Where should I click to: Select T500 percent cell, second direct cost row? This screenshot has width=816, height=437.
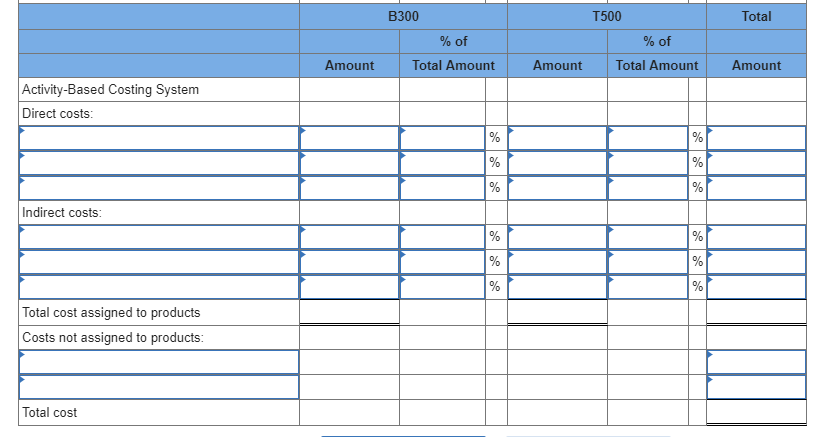coord(648,163)
